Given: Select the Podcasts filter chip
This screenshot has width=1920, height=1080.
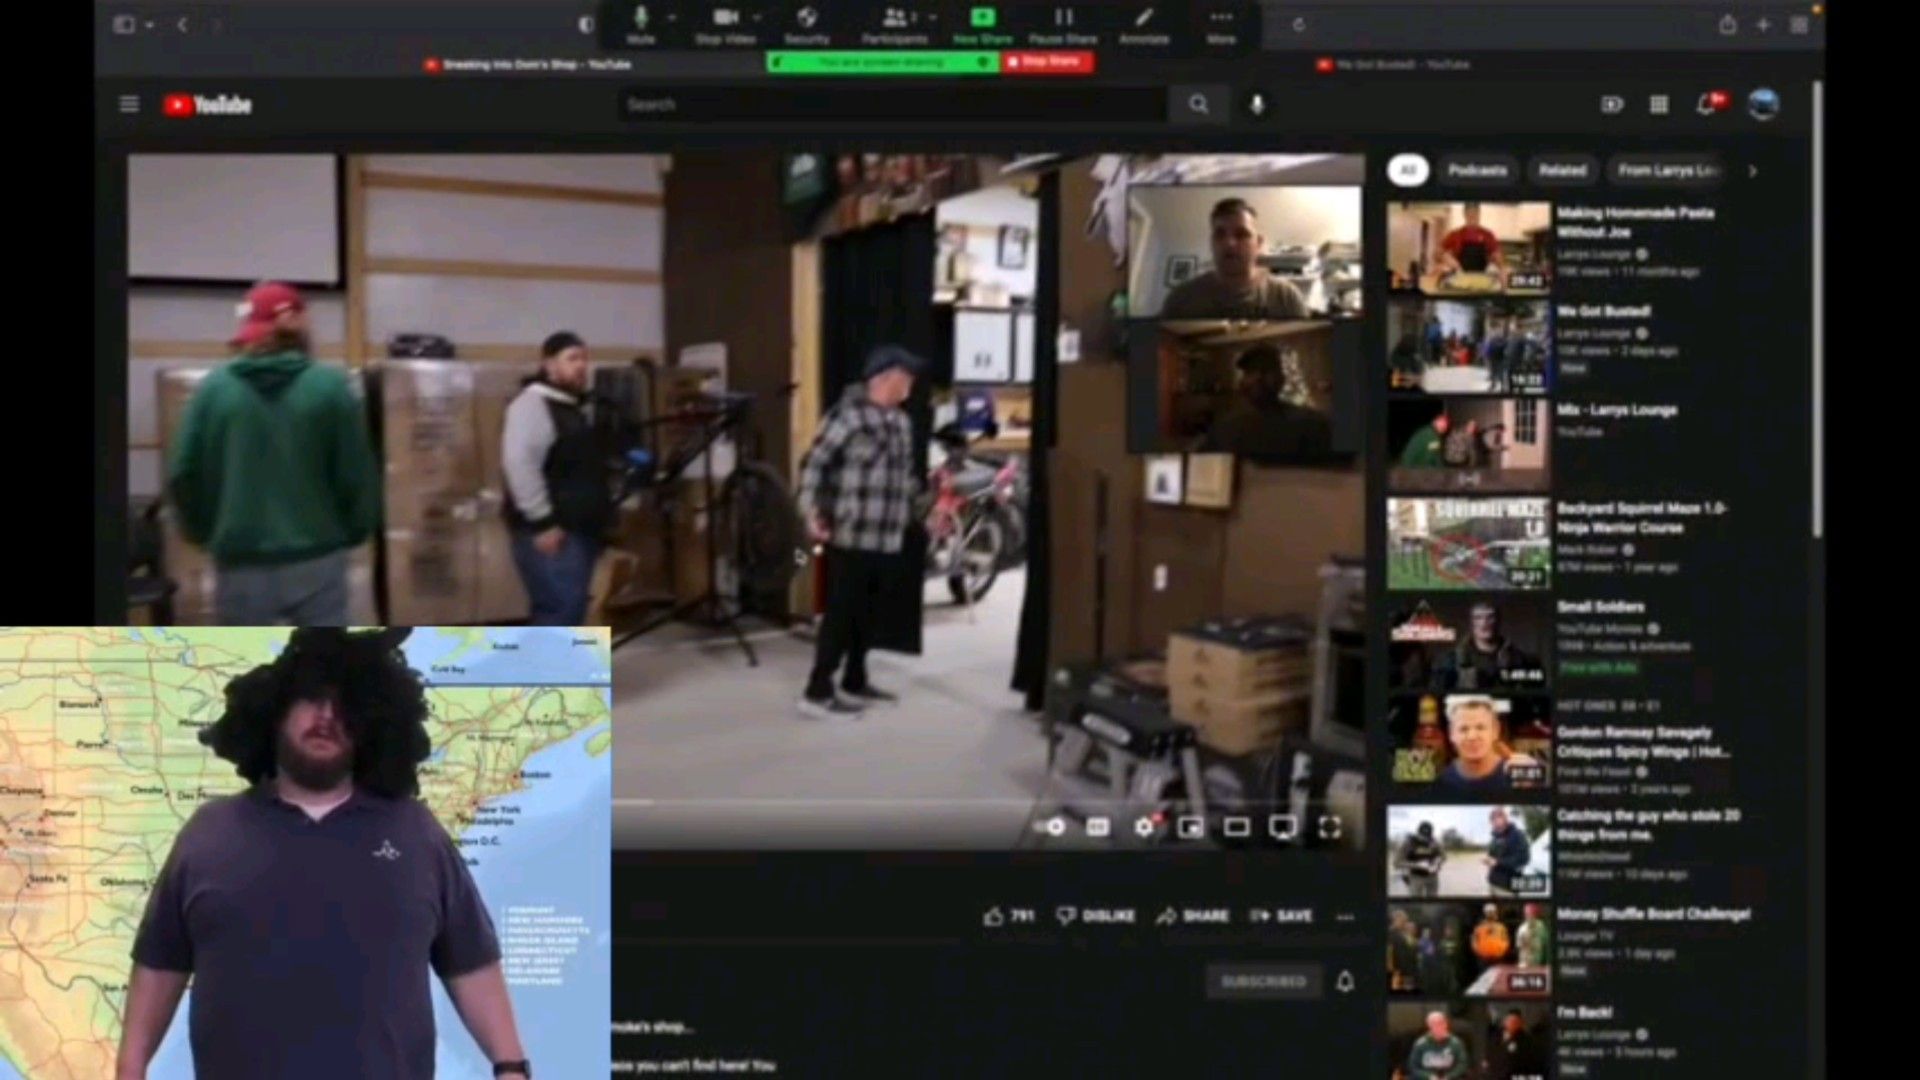Looking at the screenshot, I should 1477,170.
